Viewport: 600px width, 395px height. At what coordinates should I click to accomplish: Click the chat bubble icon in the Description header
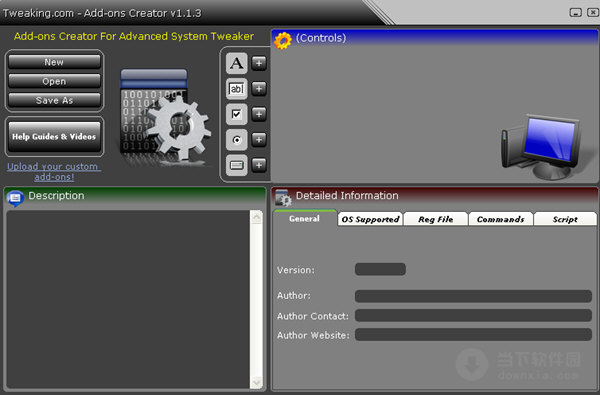pyautogui.click(x=15, y=198)
